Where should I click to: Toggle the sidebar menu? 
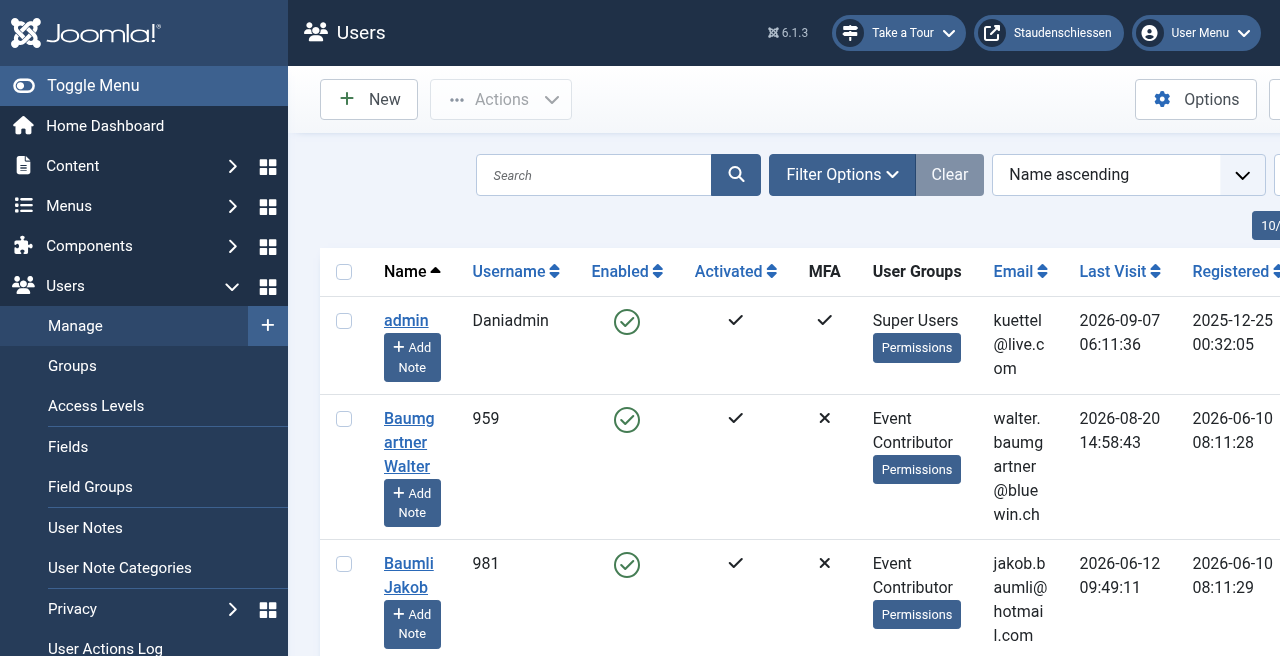144,86
